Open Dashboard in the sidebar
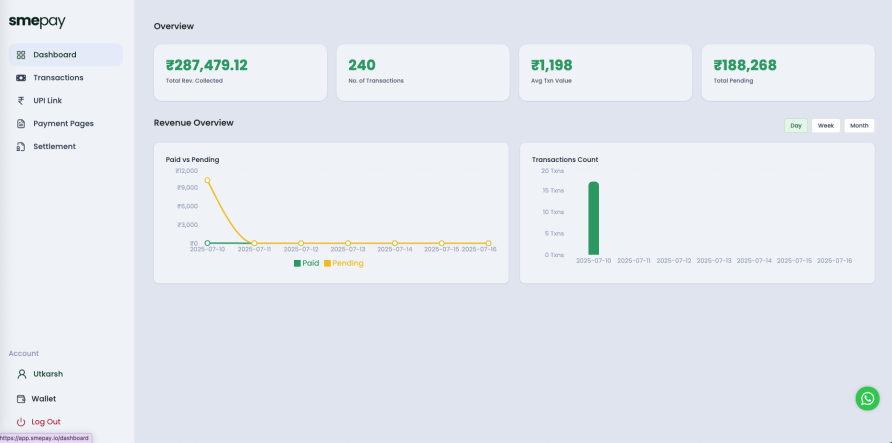Screen dimensions: 892x443 click(x=65, y=55)
